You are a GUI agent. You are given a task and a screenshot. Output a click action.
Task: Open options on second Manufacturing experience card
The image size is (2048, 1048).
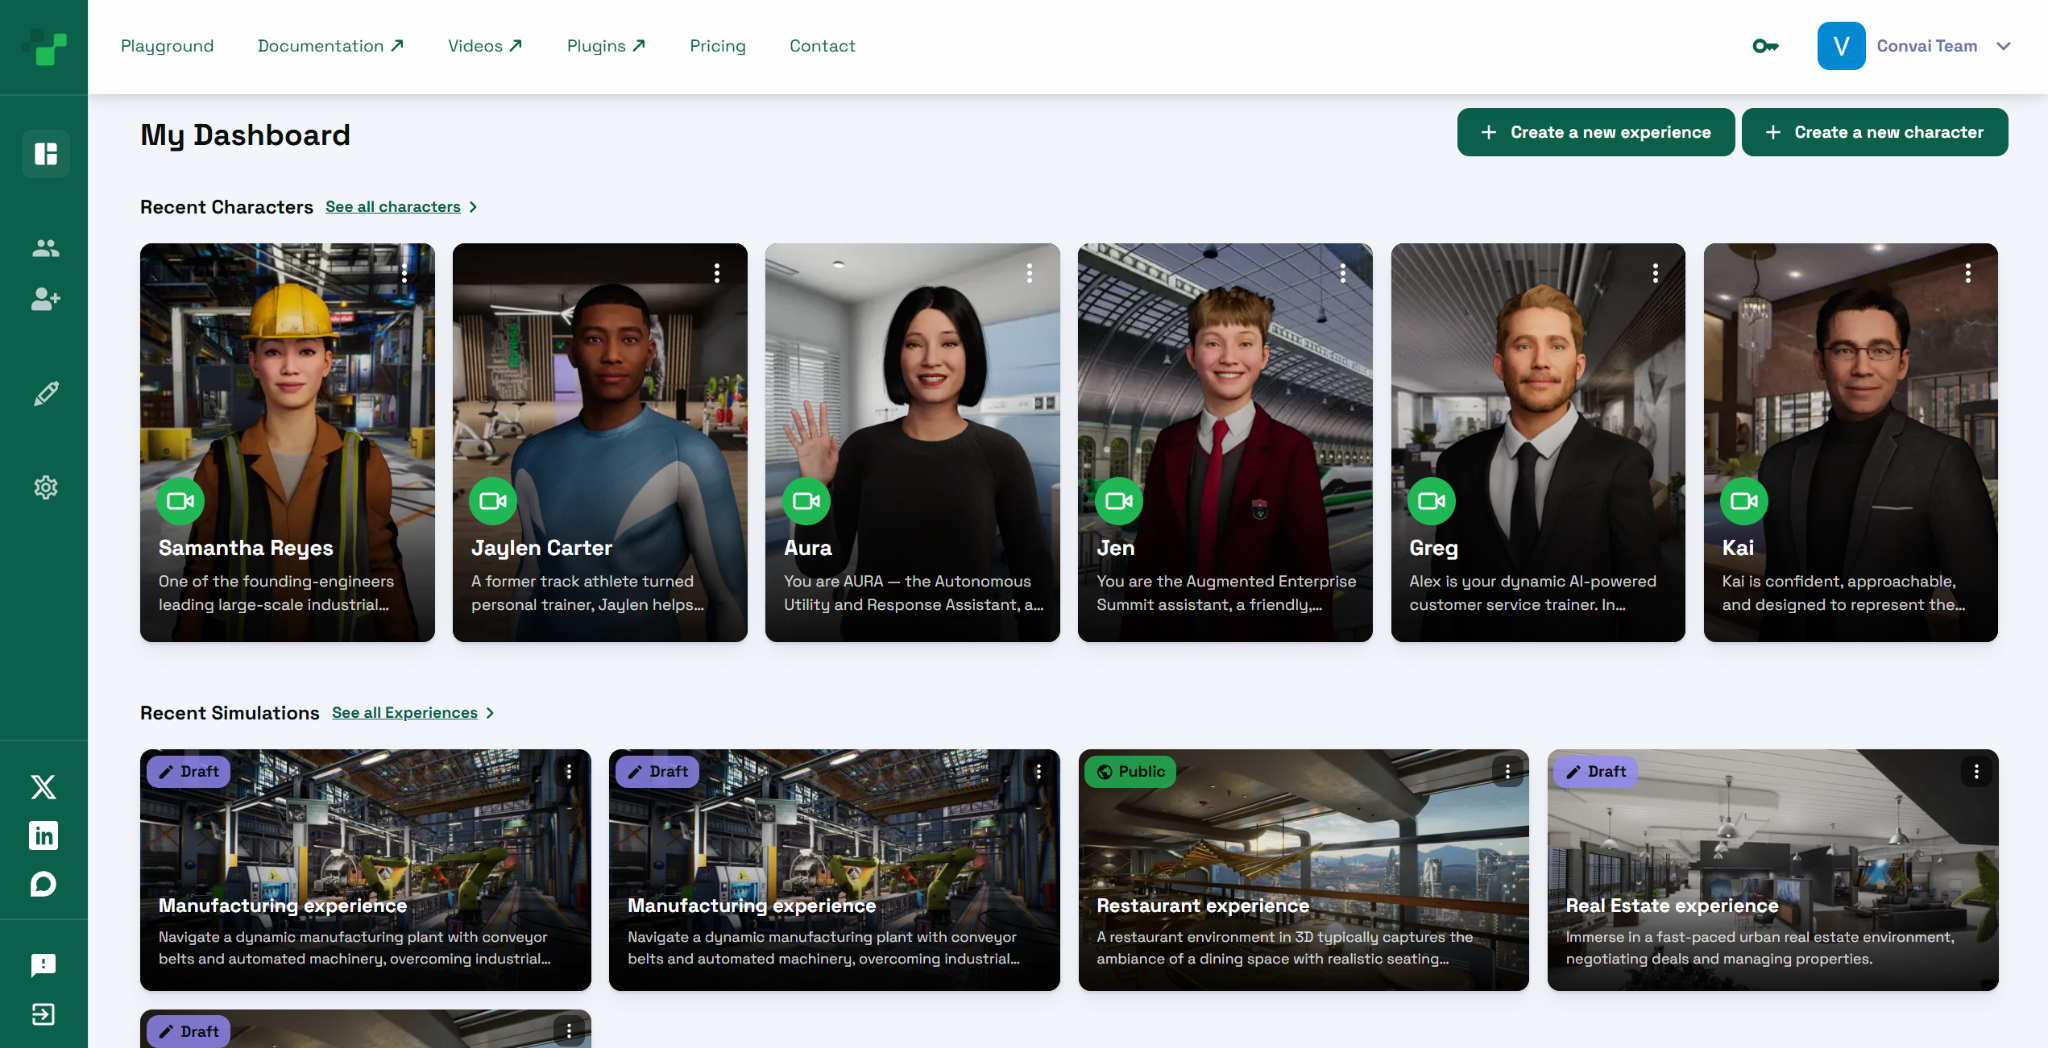pos(1039,771)
